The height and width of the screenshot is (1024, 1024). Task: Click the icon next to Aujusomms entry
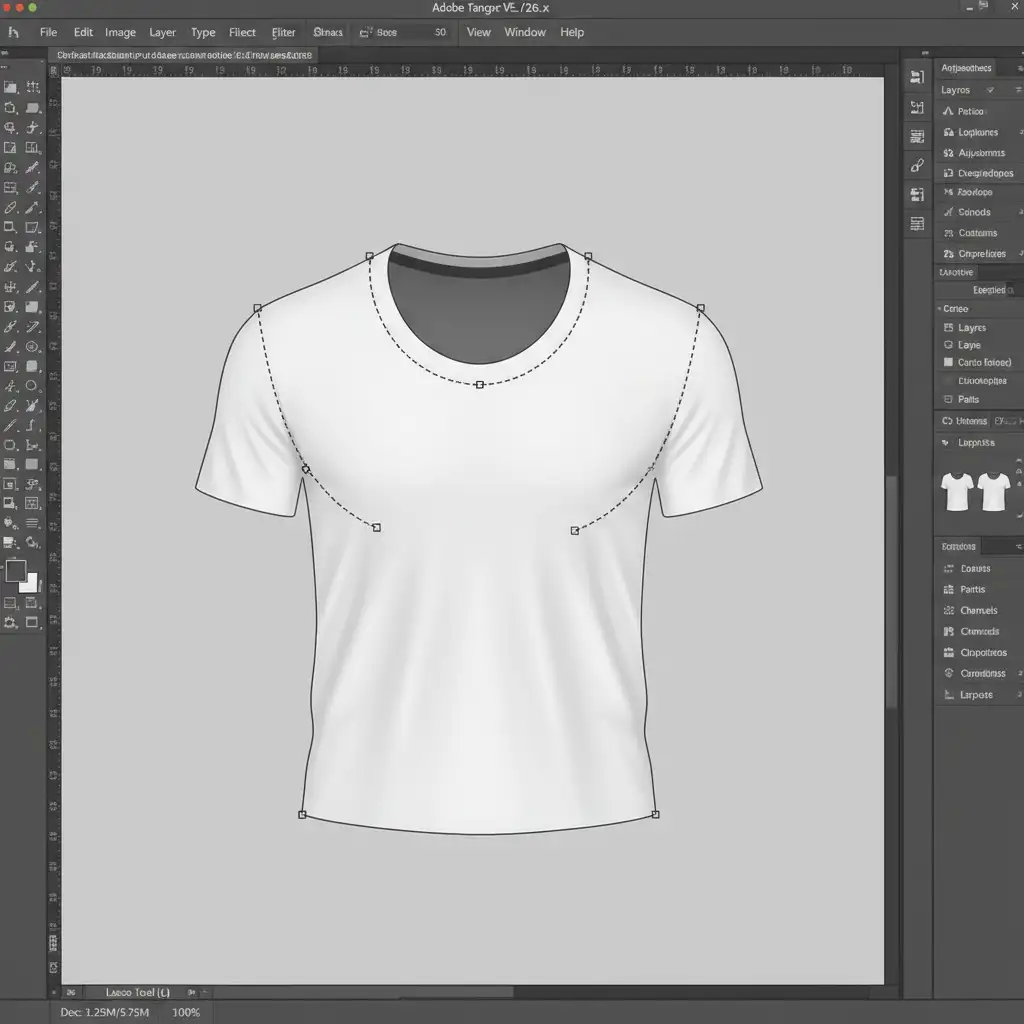[948, 153]
